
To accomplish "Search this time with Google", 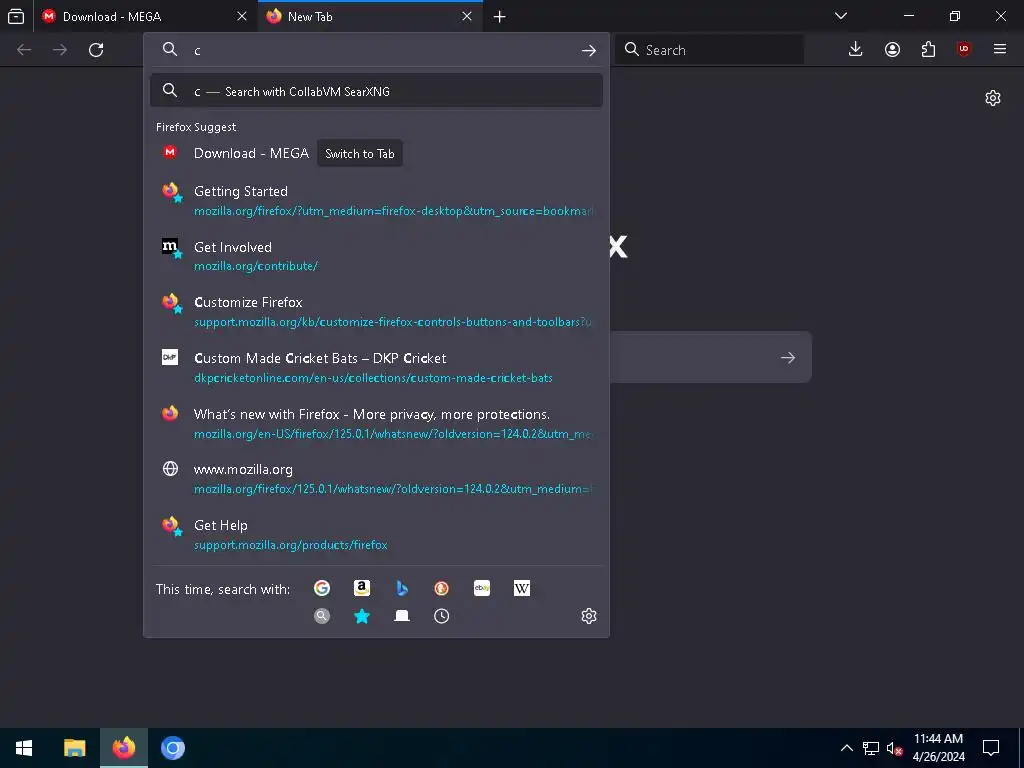I will click(x=322, y=588).
